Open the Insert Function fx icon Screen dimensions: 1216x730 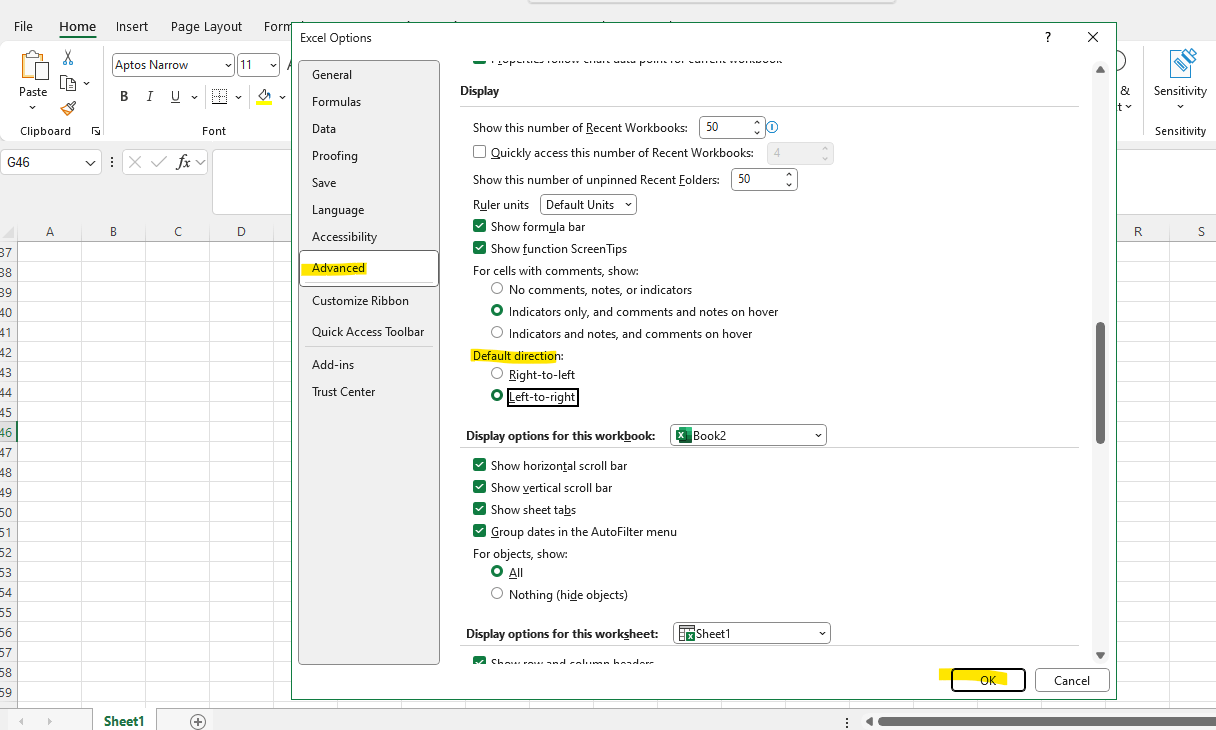point(182,160)
